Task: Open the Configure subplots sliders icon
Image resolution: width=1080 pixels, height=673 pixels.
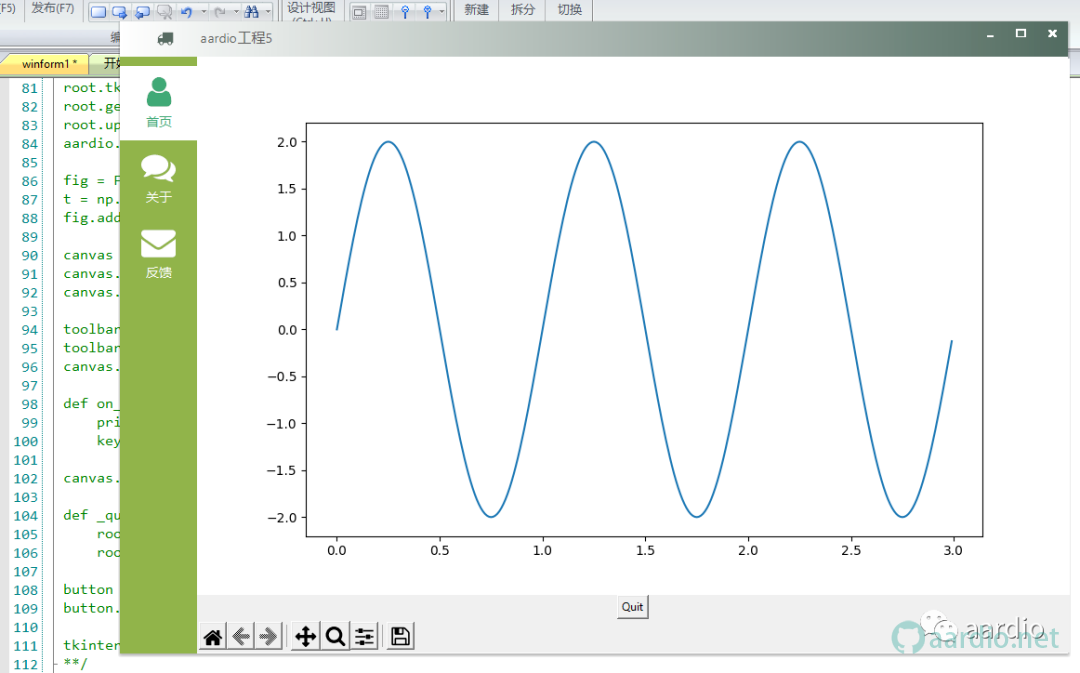Action: [x=364, y=637]
